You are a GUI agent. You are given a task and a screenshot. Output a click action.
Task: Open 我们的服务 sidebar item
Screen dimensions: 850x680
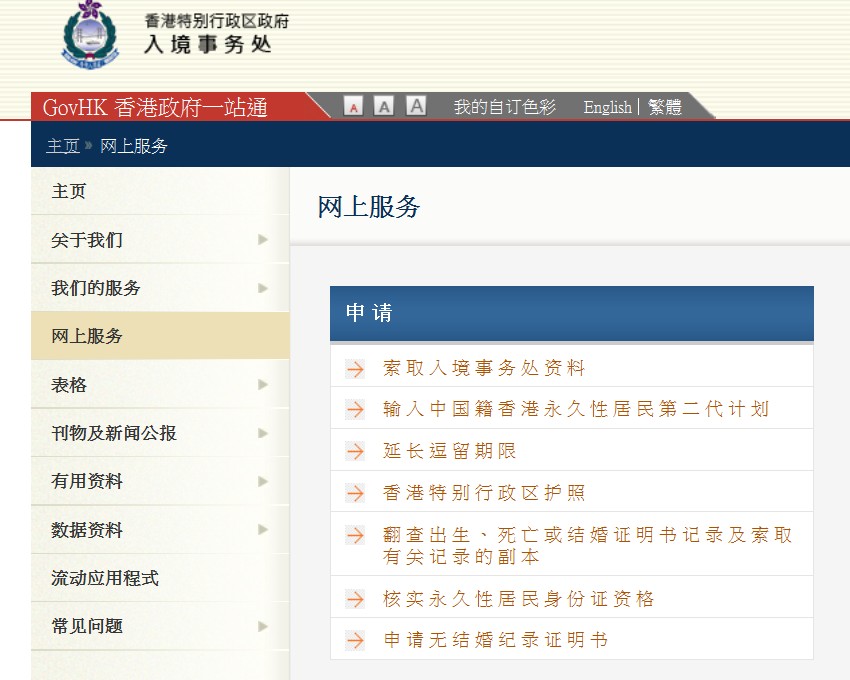(160, 288)
